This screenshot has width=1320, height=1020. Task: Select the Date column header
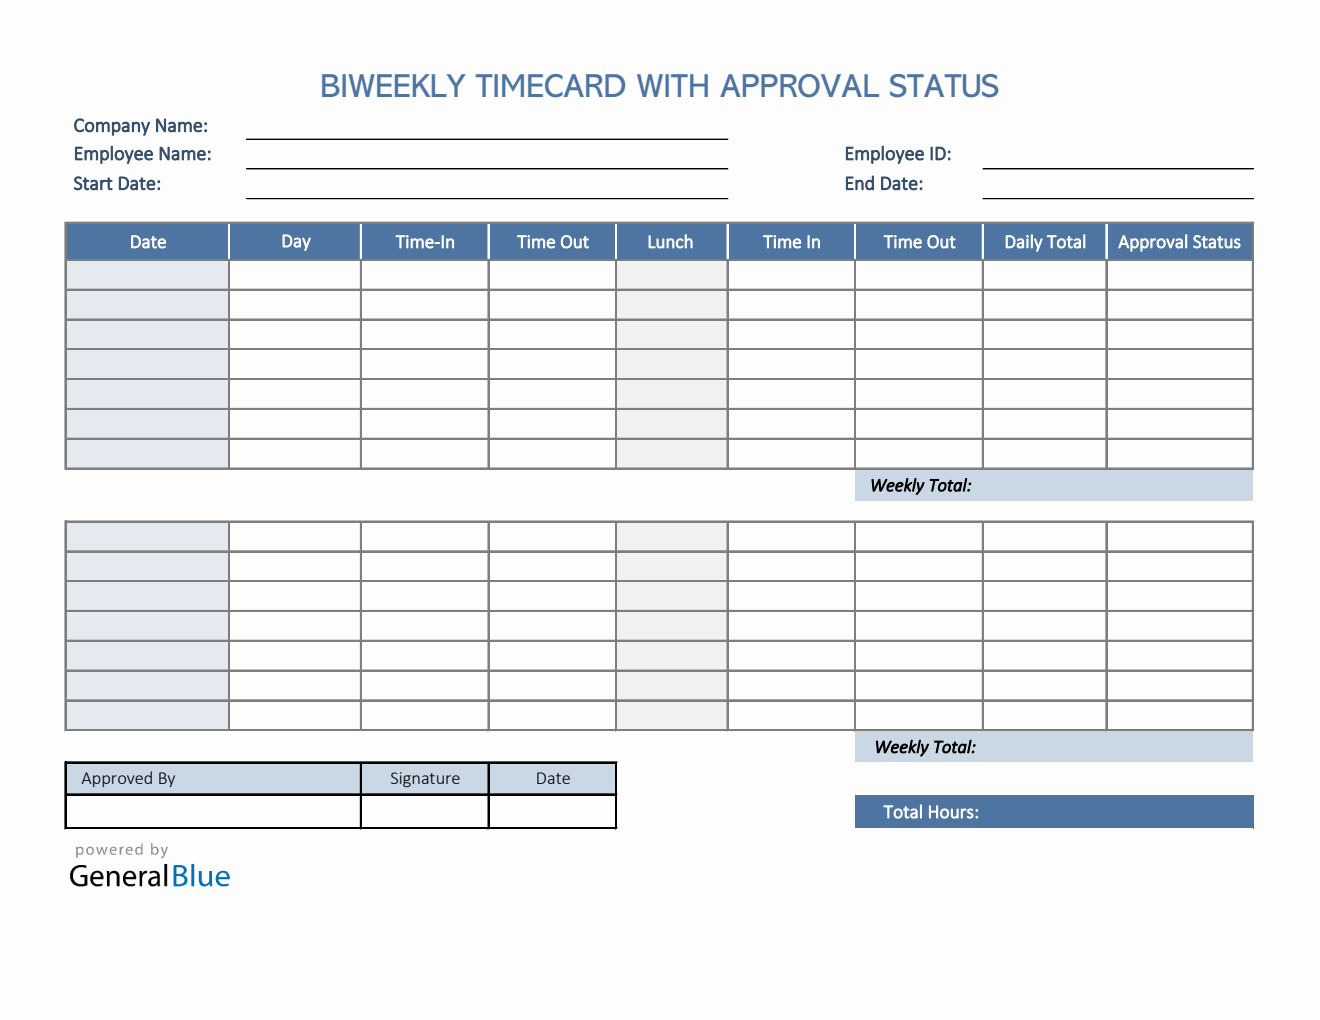click(146, 241)
